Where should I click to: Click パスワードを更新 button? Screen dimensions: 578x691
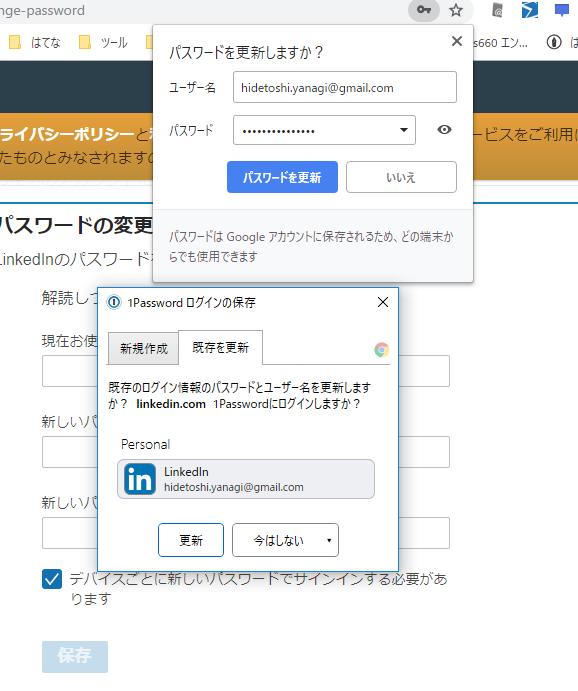282,177
